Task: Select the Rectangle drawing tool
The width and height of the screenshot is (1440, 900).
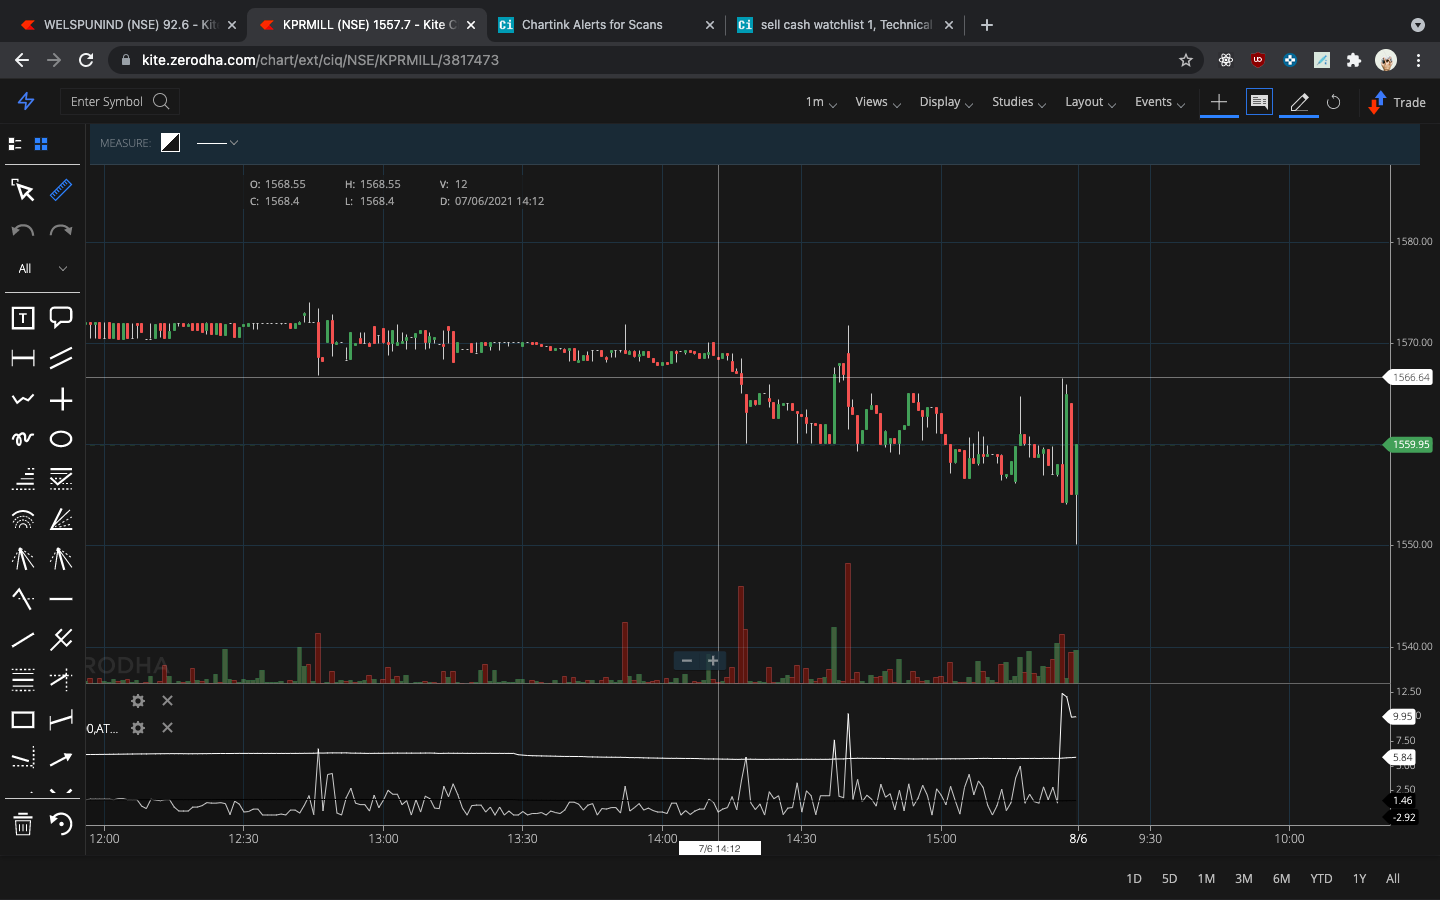Action: pyautogui.click(x=22, y=719)
